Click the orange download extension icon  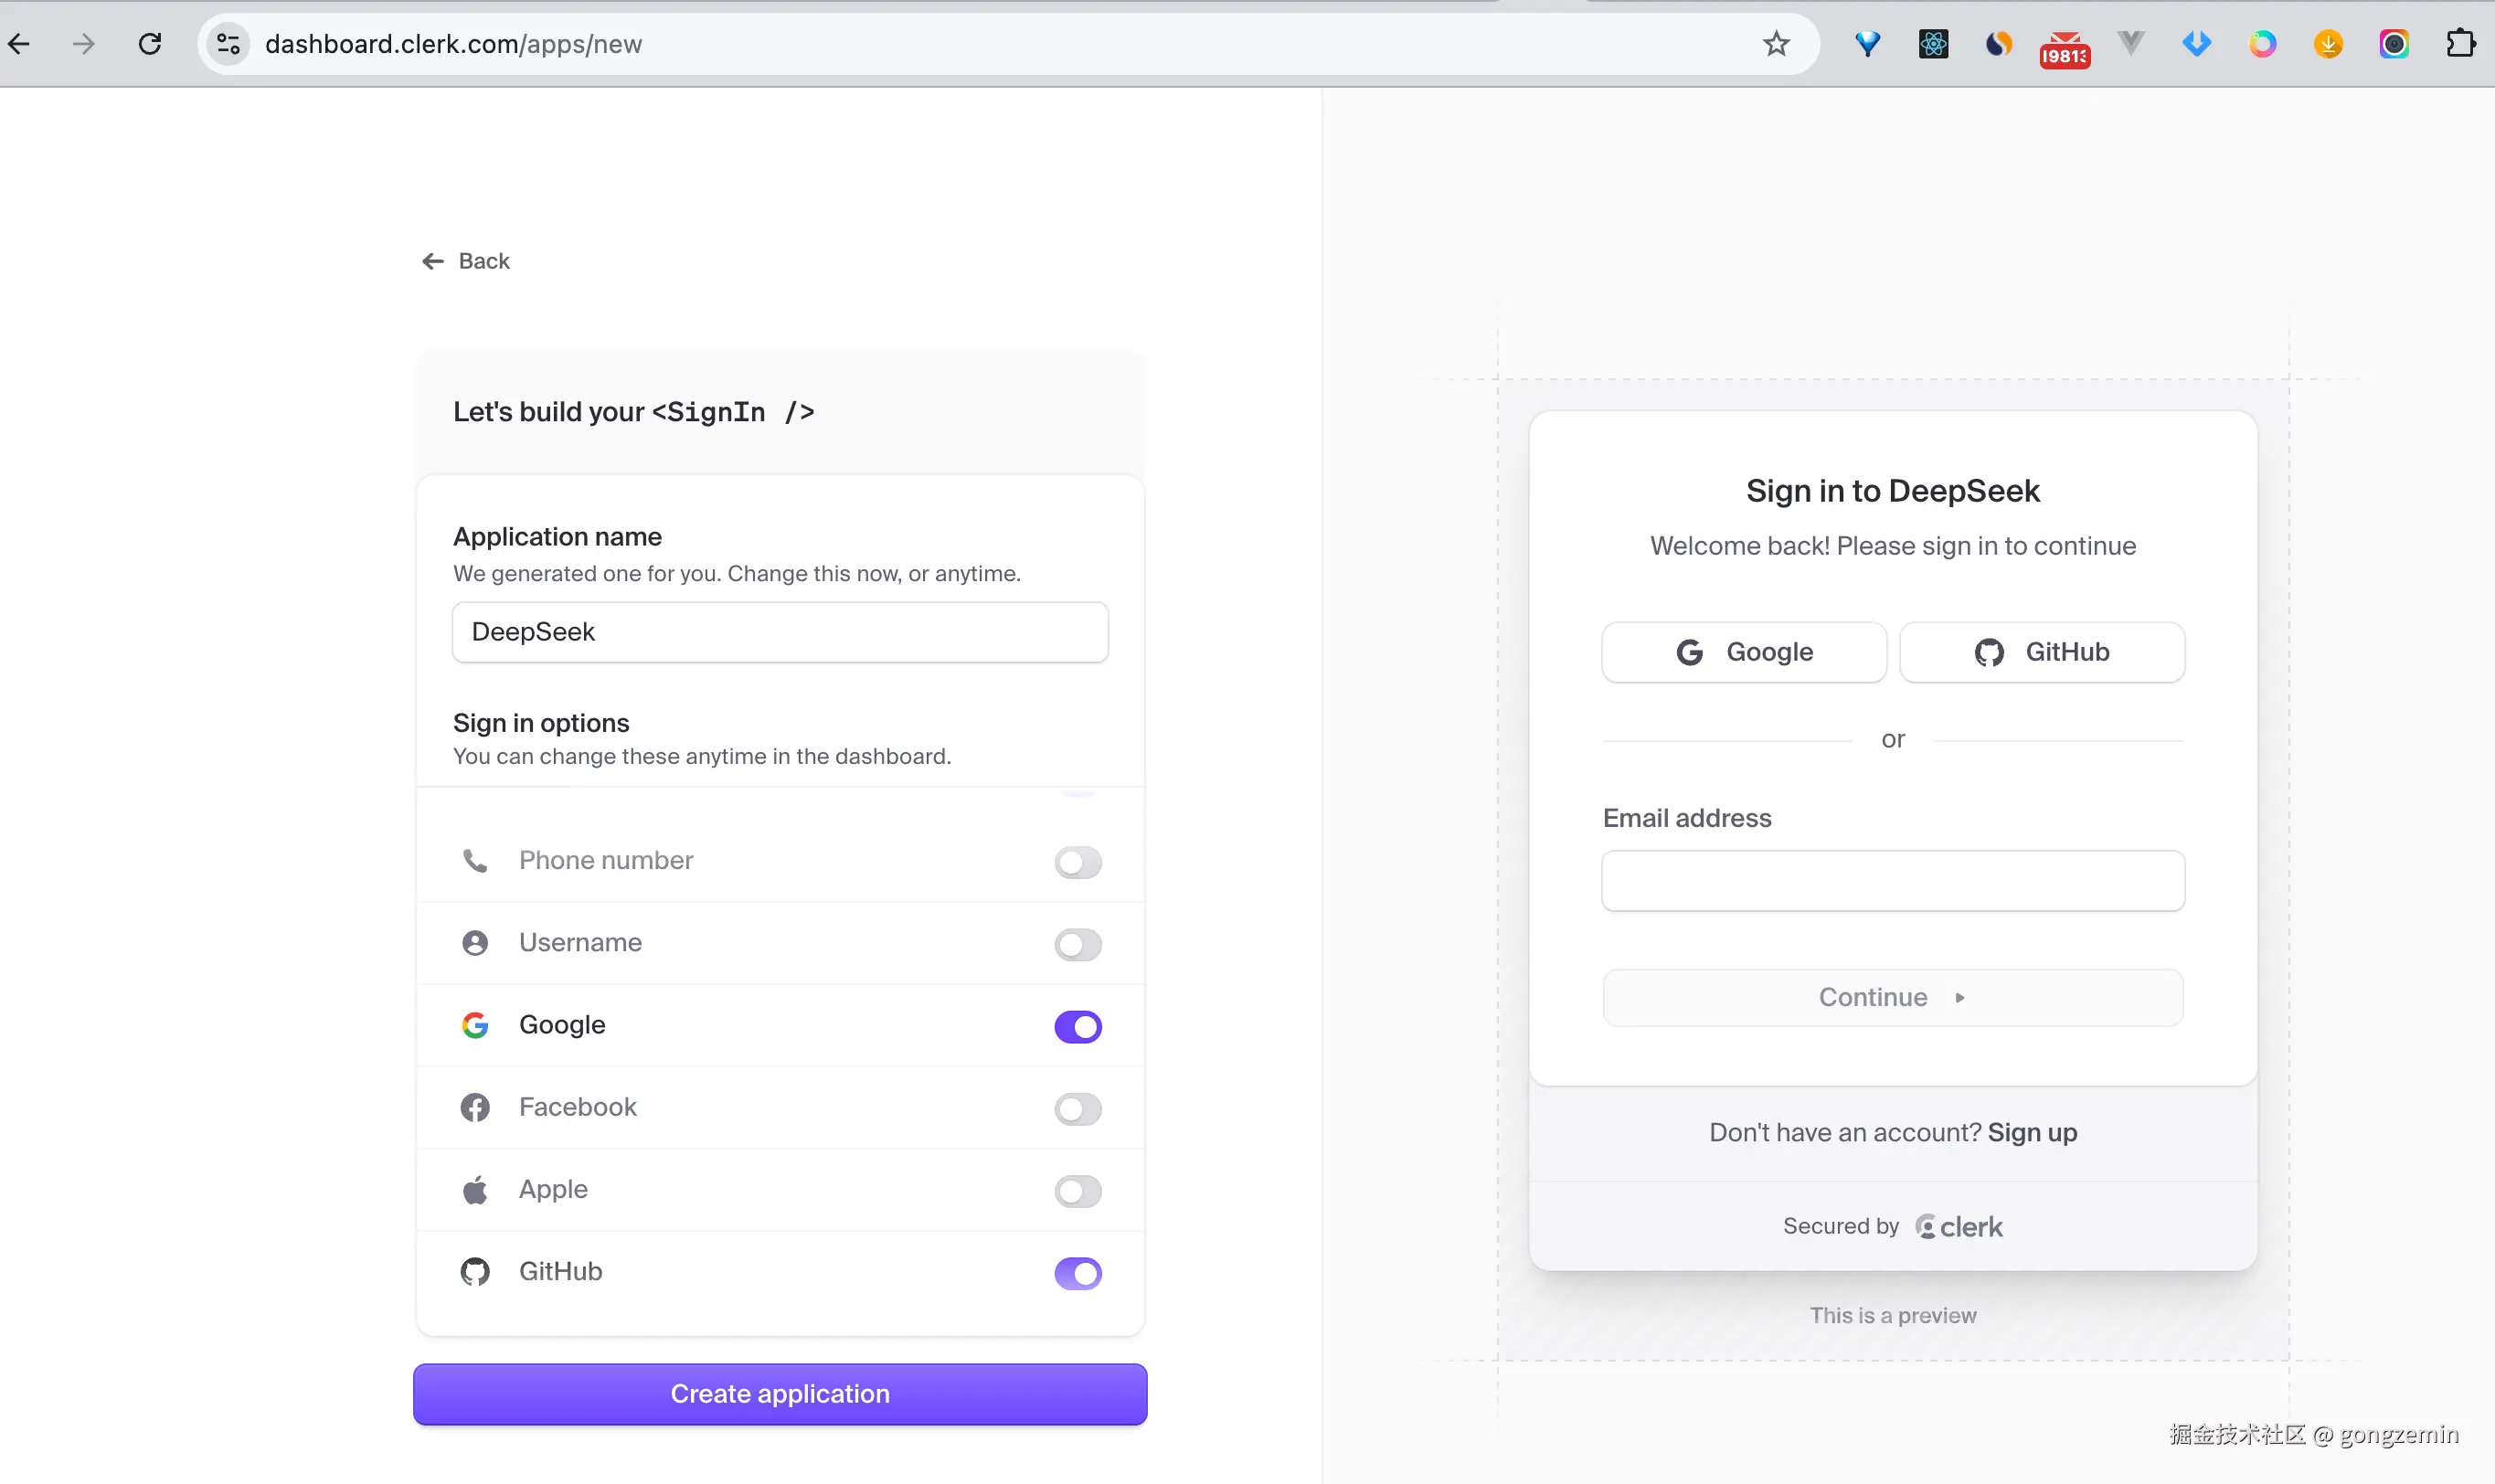pyautogui.click(x=2328, y=44)
